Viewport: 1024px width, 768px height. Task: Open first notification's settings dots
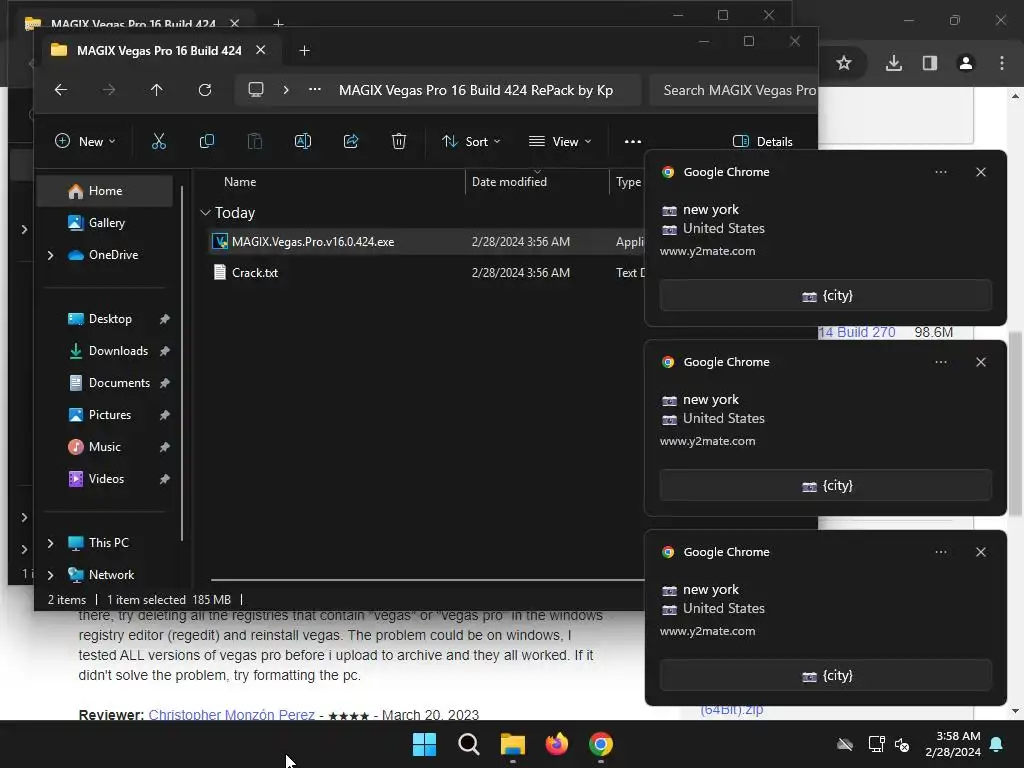(x=941, y=172)
